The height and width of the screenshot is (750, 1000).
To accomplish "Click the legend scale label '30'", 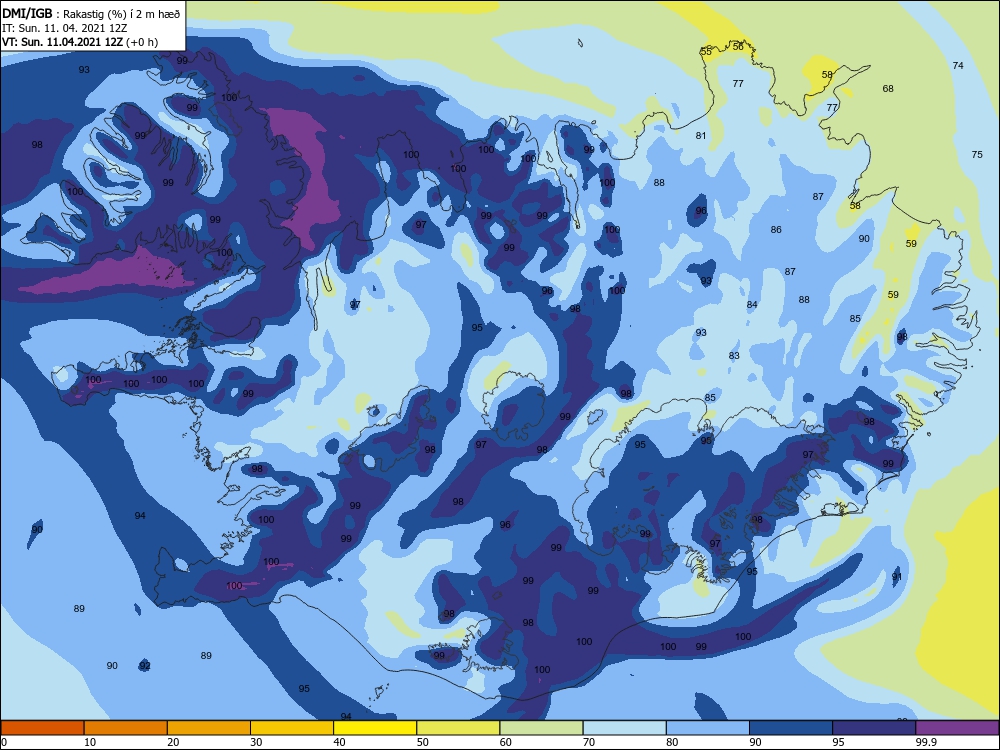I will click(x=256, y=742).
